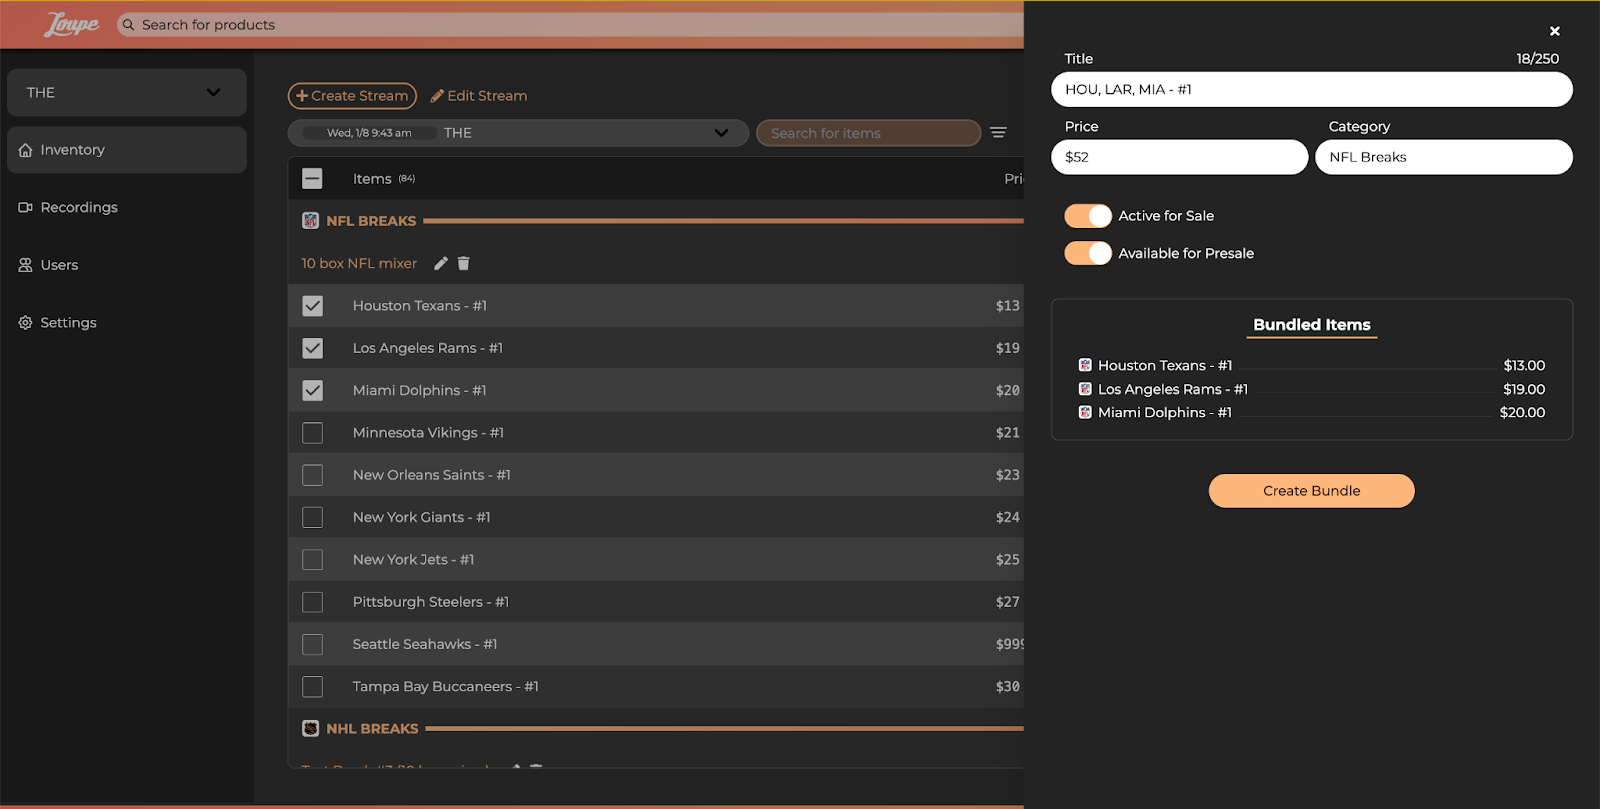Open the filter icon next to item search
This screenshot has width=1600, height=809.
998,133
